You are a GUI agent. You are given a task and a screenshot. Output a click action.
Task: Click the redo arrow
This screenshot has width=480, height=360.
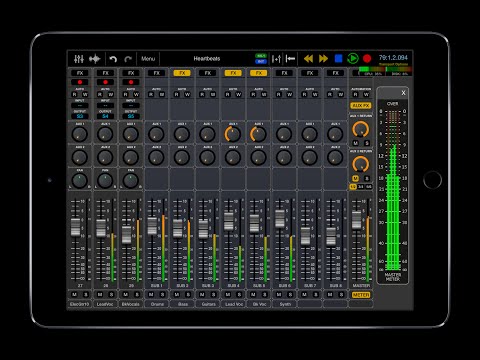coord(128,59)
